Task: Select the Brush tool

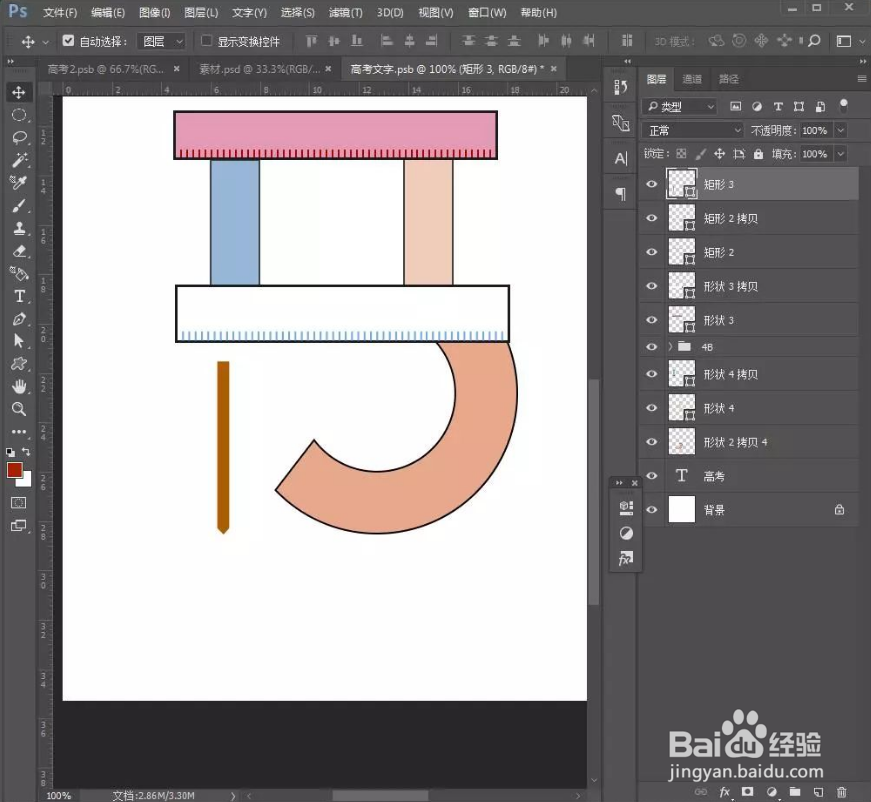Action: [19, 205]
